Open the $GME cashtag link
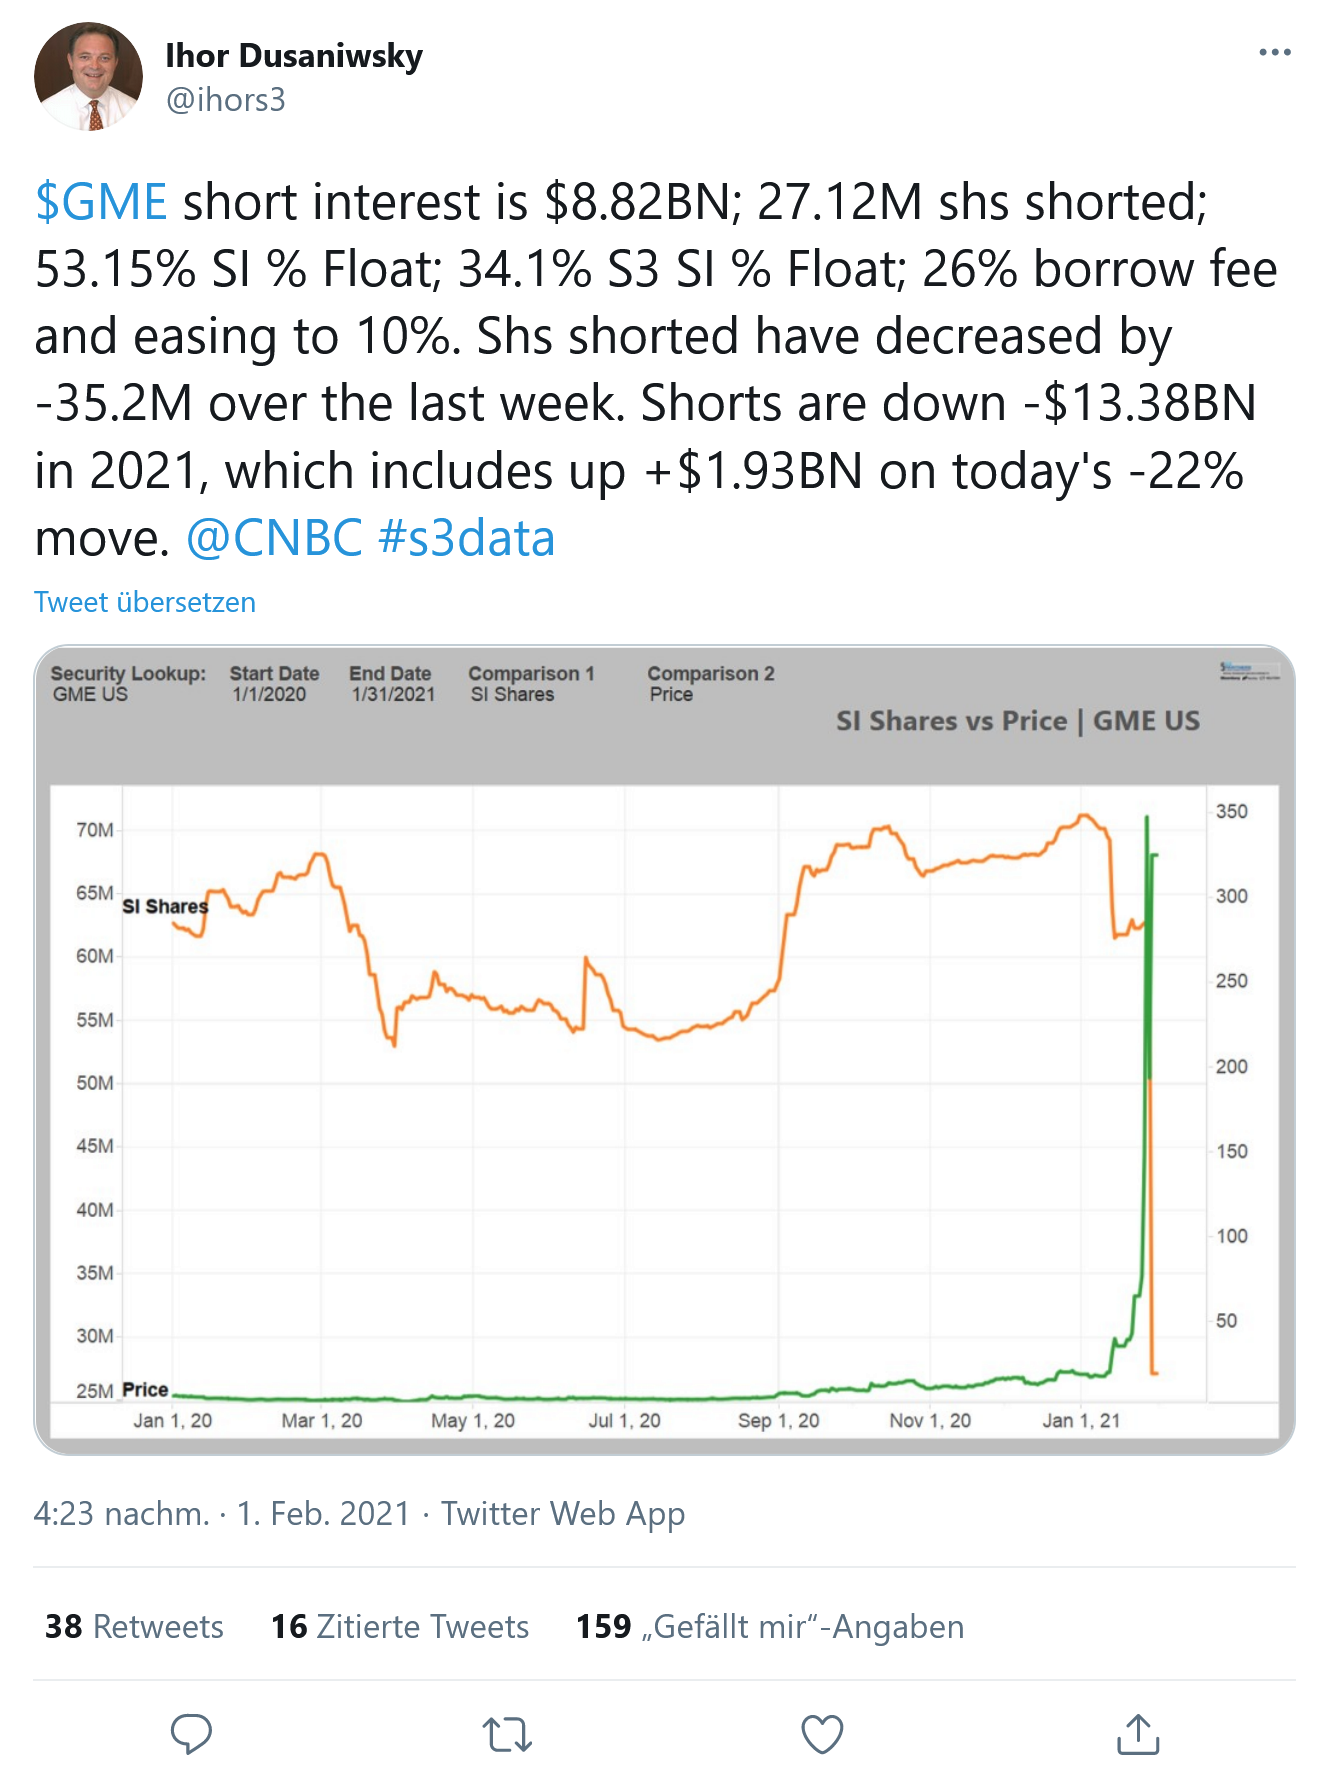1329x1787 pixels. 101,202
